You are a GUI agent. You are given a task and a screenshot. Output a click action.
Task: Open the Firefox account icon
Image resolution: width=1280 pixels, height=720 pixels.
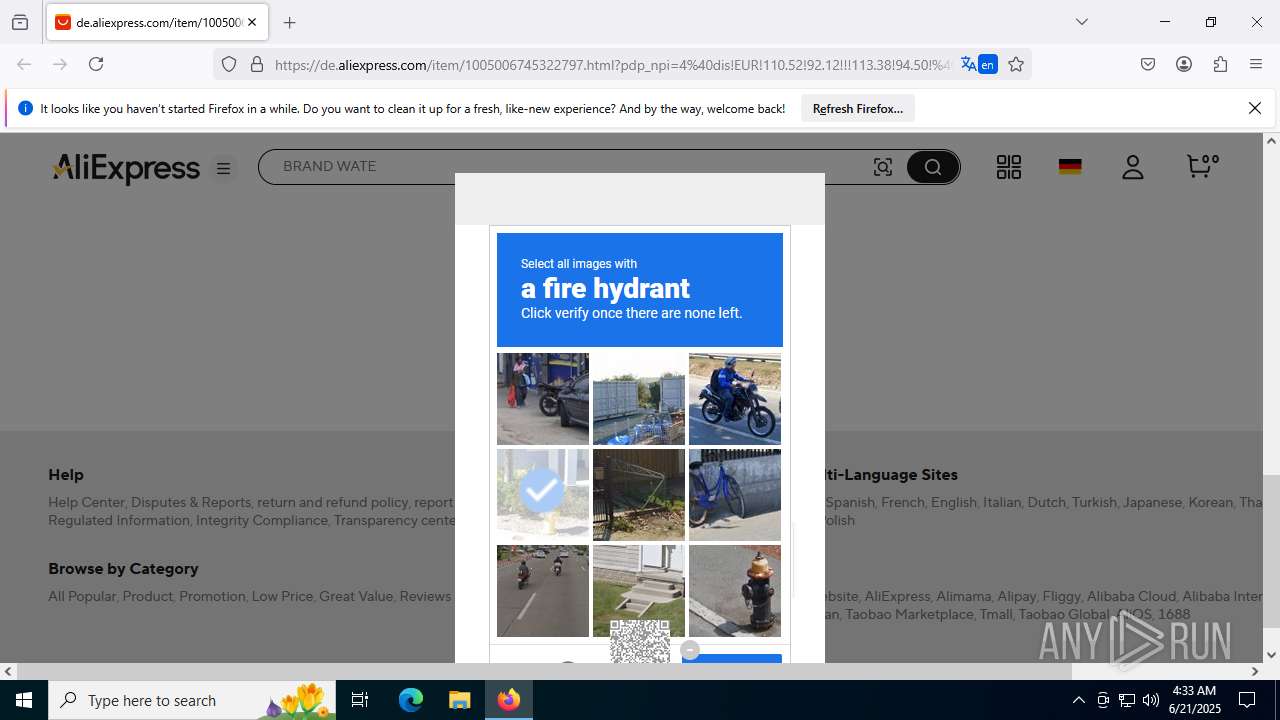point(1184,64)
